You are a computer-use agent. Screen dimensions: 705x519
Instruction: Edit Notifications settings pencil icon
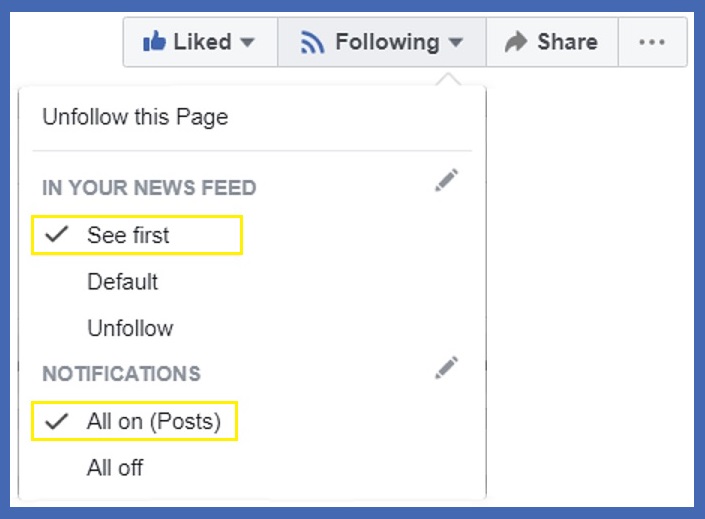[x=447, y=367]
